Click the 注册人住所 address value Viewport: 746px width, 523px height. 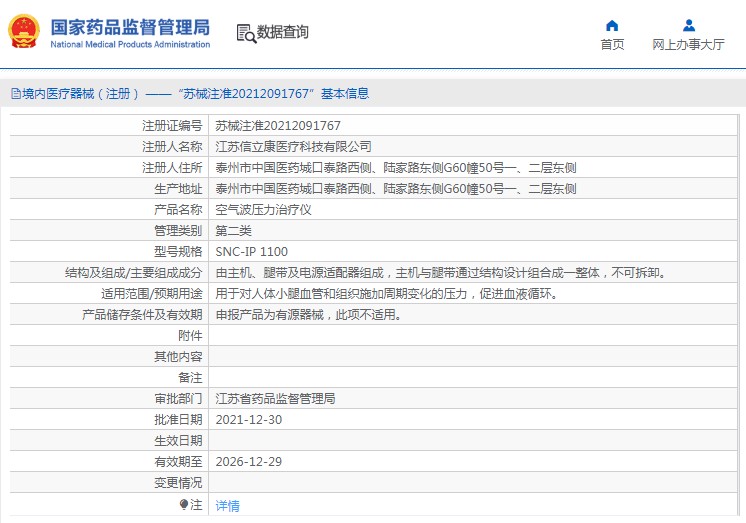coord(395,168)
